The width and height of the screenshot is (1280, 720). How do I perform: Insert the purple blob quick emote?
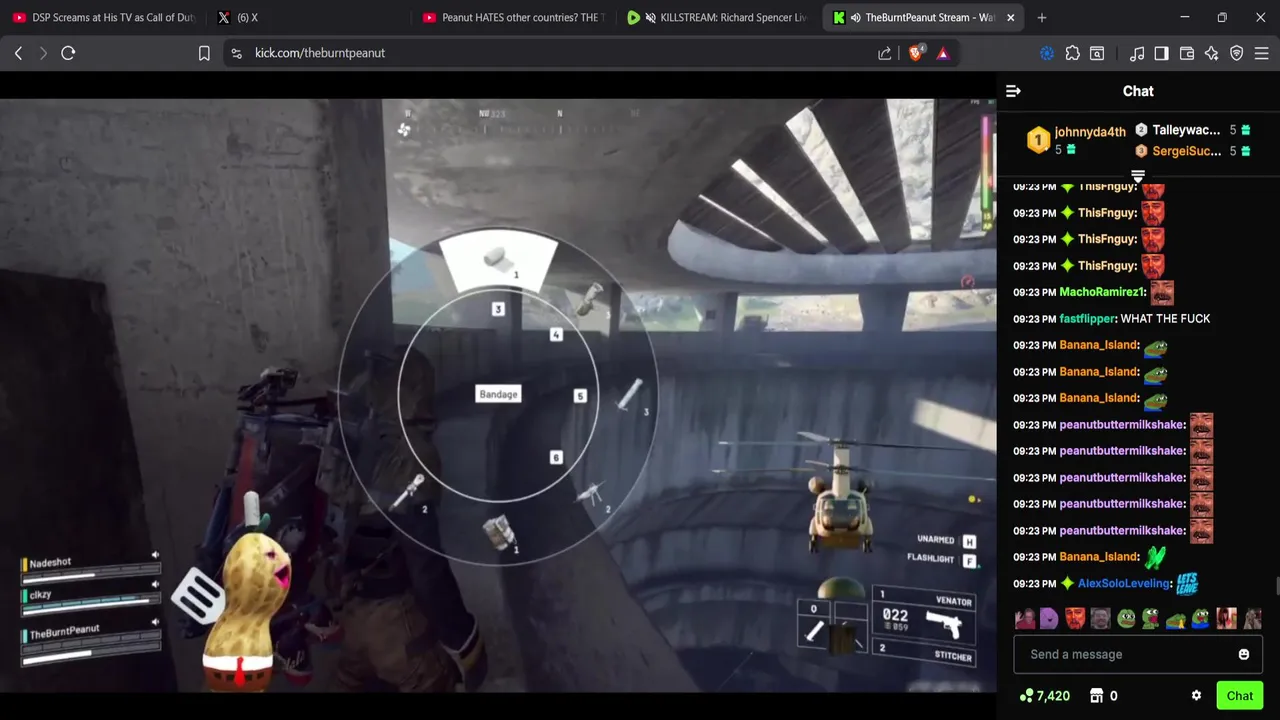click(1049, 618)
